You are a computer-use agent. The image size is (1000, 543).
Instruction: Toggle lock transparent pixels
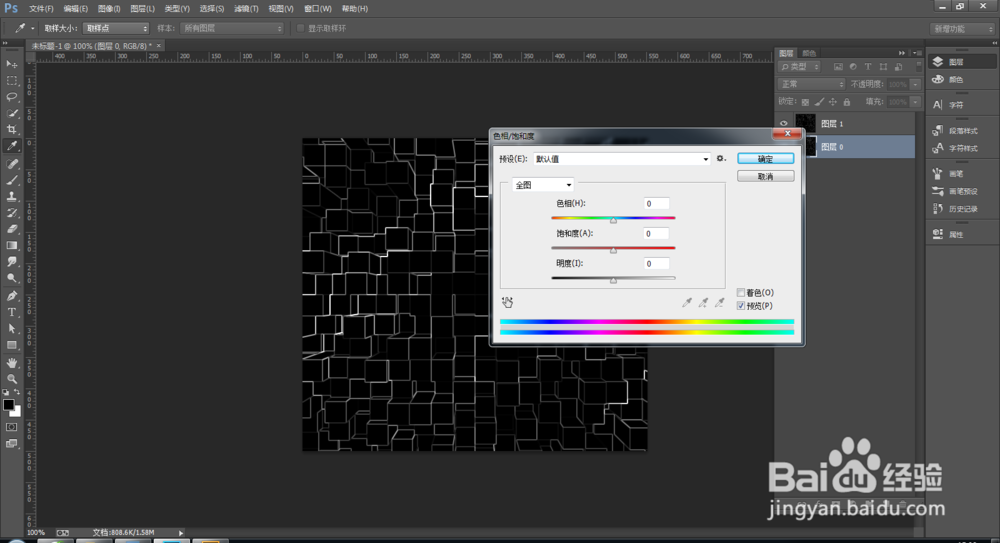click(x=805, y=102)
